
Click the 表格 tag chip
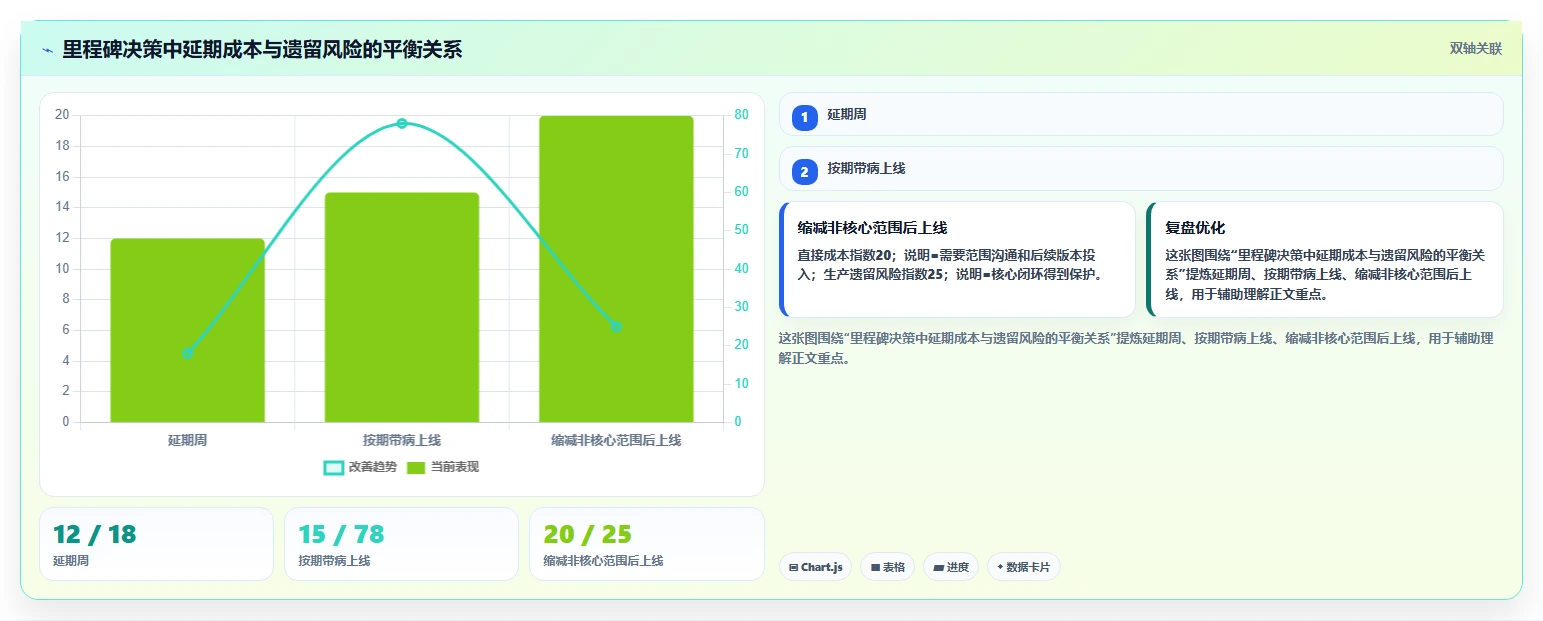[887, 567]
